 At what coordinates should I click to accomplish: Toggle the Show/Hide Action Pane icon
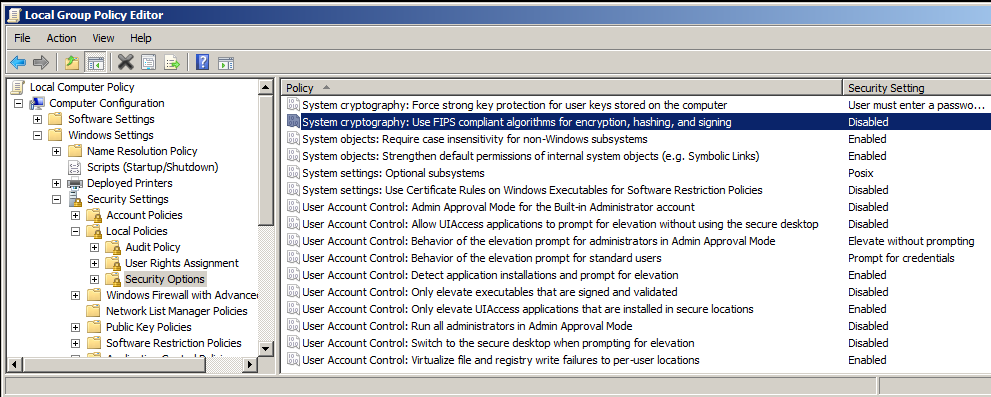(226, 62)
